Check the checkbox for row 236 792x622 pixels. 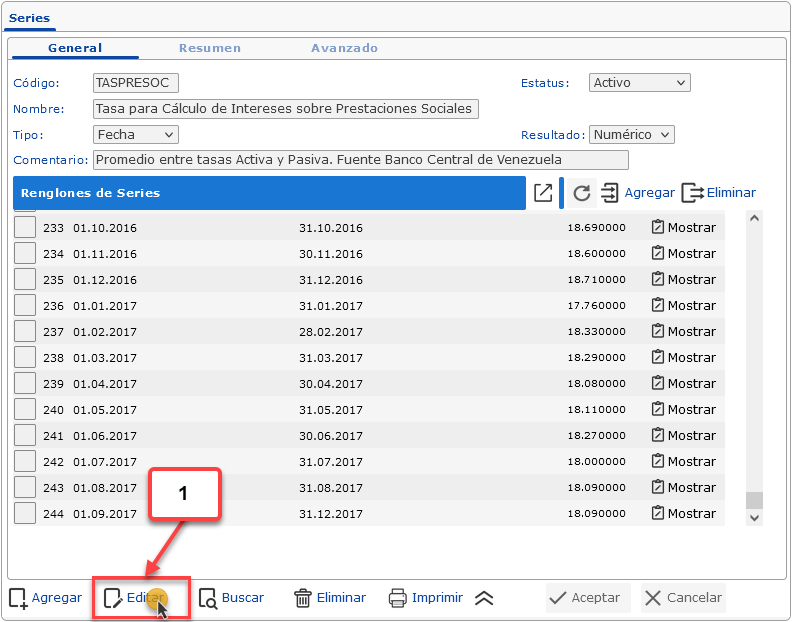coord(25,305)
